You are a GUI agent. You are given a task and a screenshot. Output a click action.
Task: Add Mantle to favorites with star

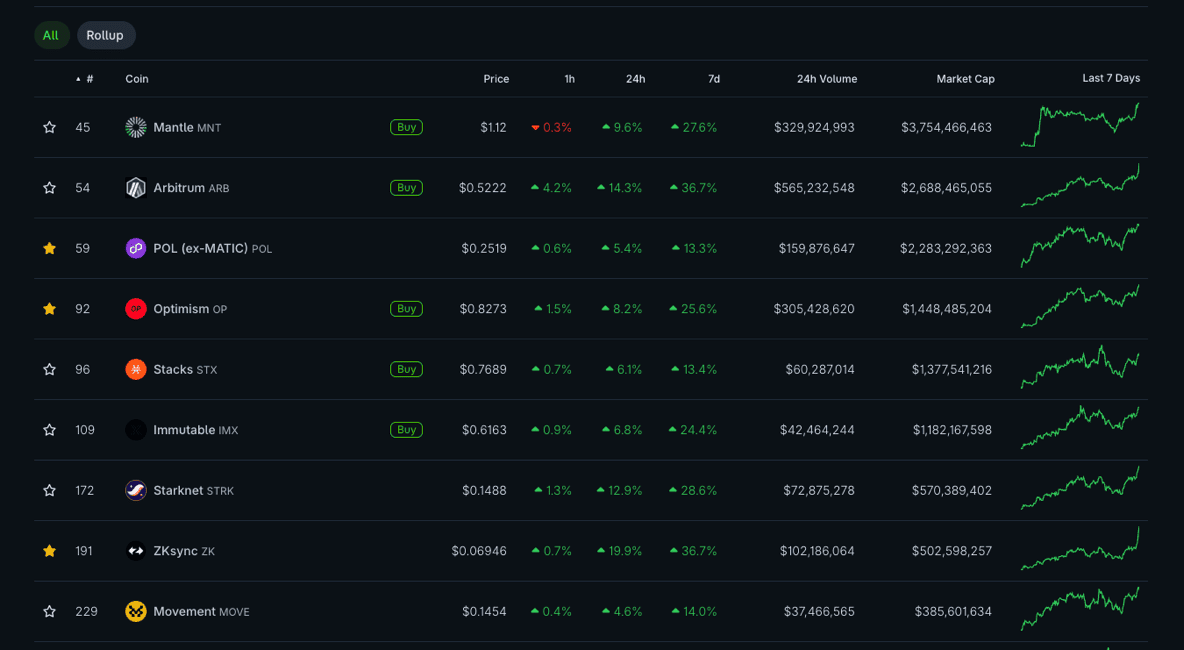49,127
